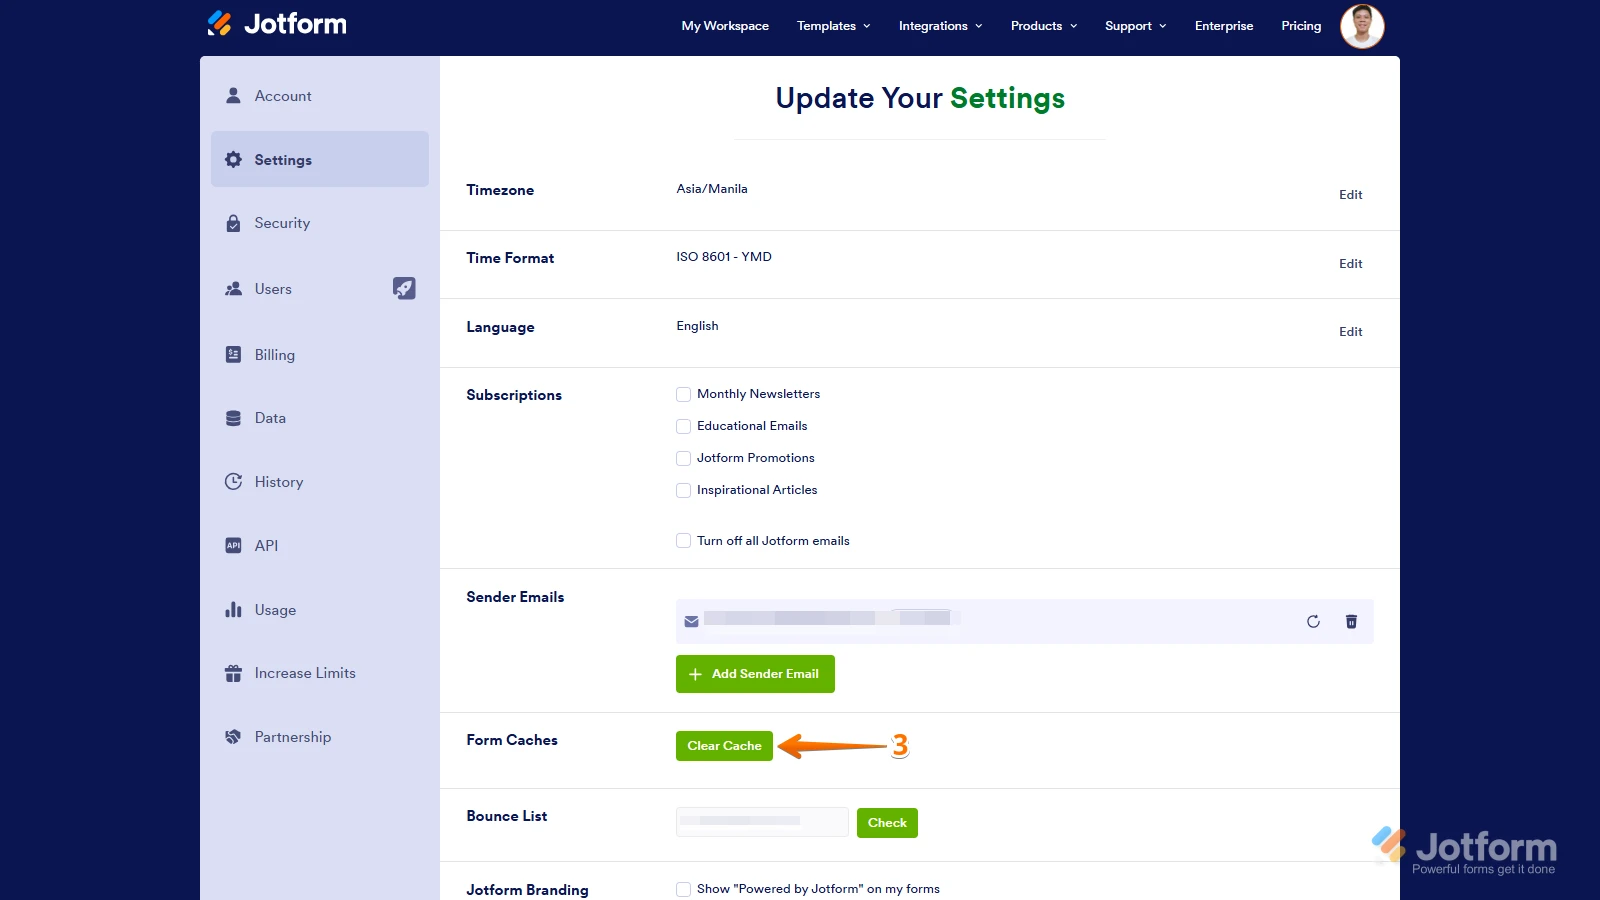The width and height of the screenshot is (1600, 900).
Task: Expand the Support dropdown menu
Action: coord(1135,26)
